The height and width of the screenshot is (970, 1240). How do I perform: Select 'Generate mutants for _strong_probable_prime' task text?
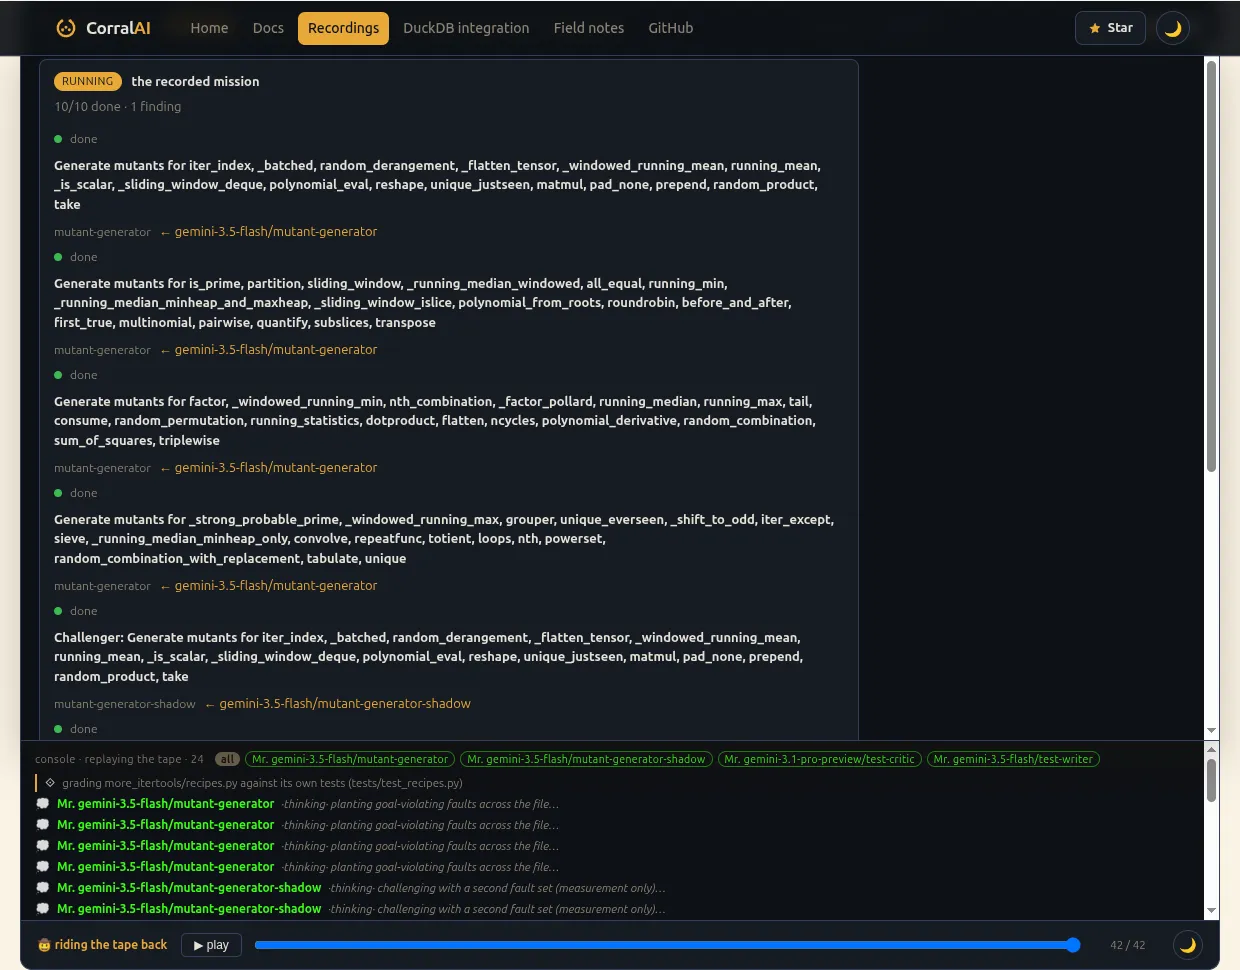point(444,539)
